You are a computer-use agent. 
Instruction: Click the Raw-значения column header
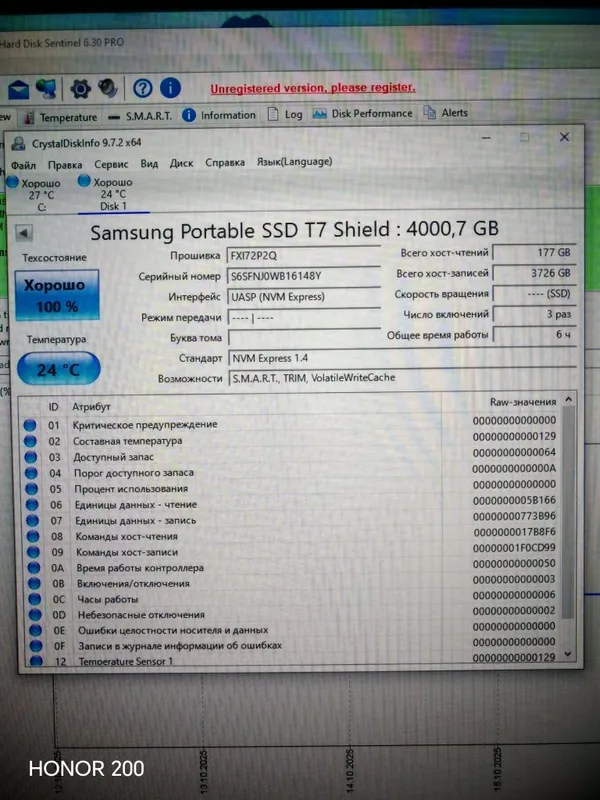(x=523, y=402)
